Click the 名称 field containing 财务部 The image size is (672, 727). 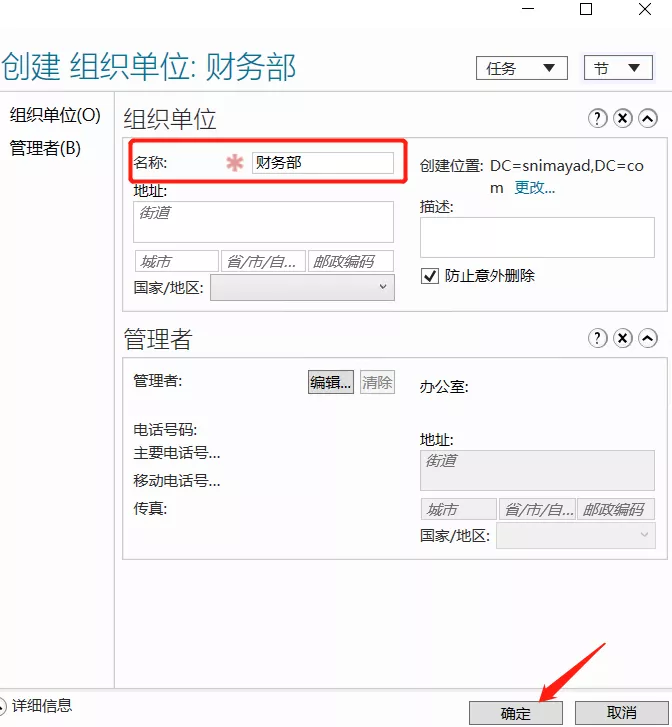click(322, 162)
